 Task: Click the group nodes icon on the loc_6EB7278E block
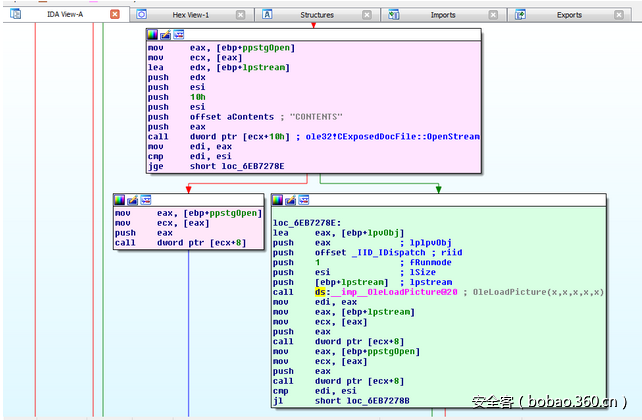pos(303,201)
